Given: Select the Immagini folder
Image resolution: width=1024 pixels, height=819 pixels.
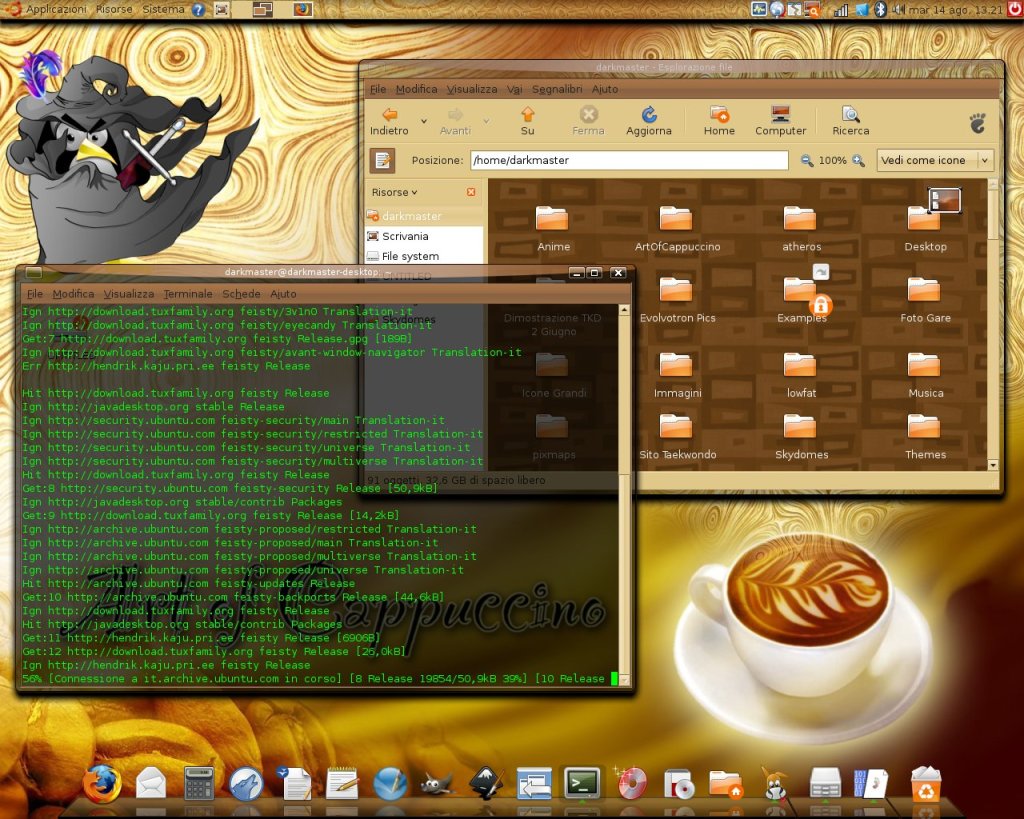Looking at the screenshot, I should (677, 376).
